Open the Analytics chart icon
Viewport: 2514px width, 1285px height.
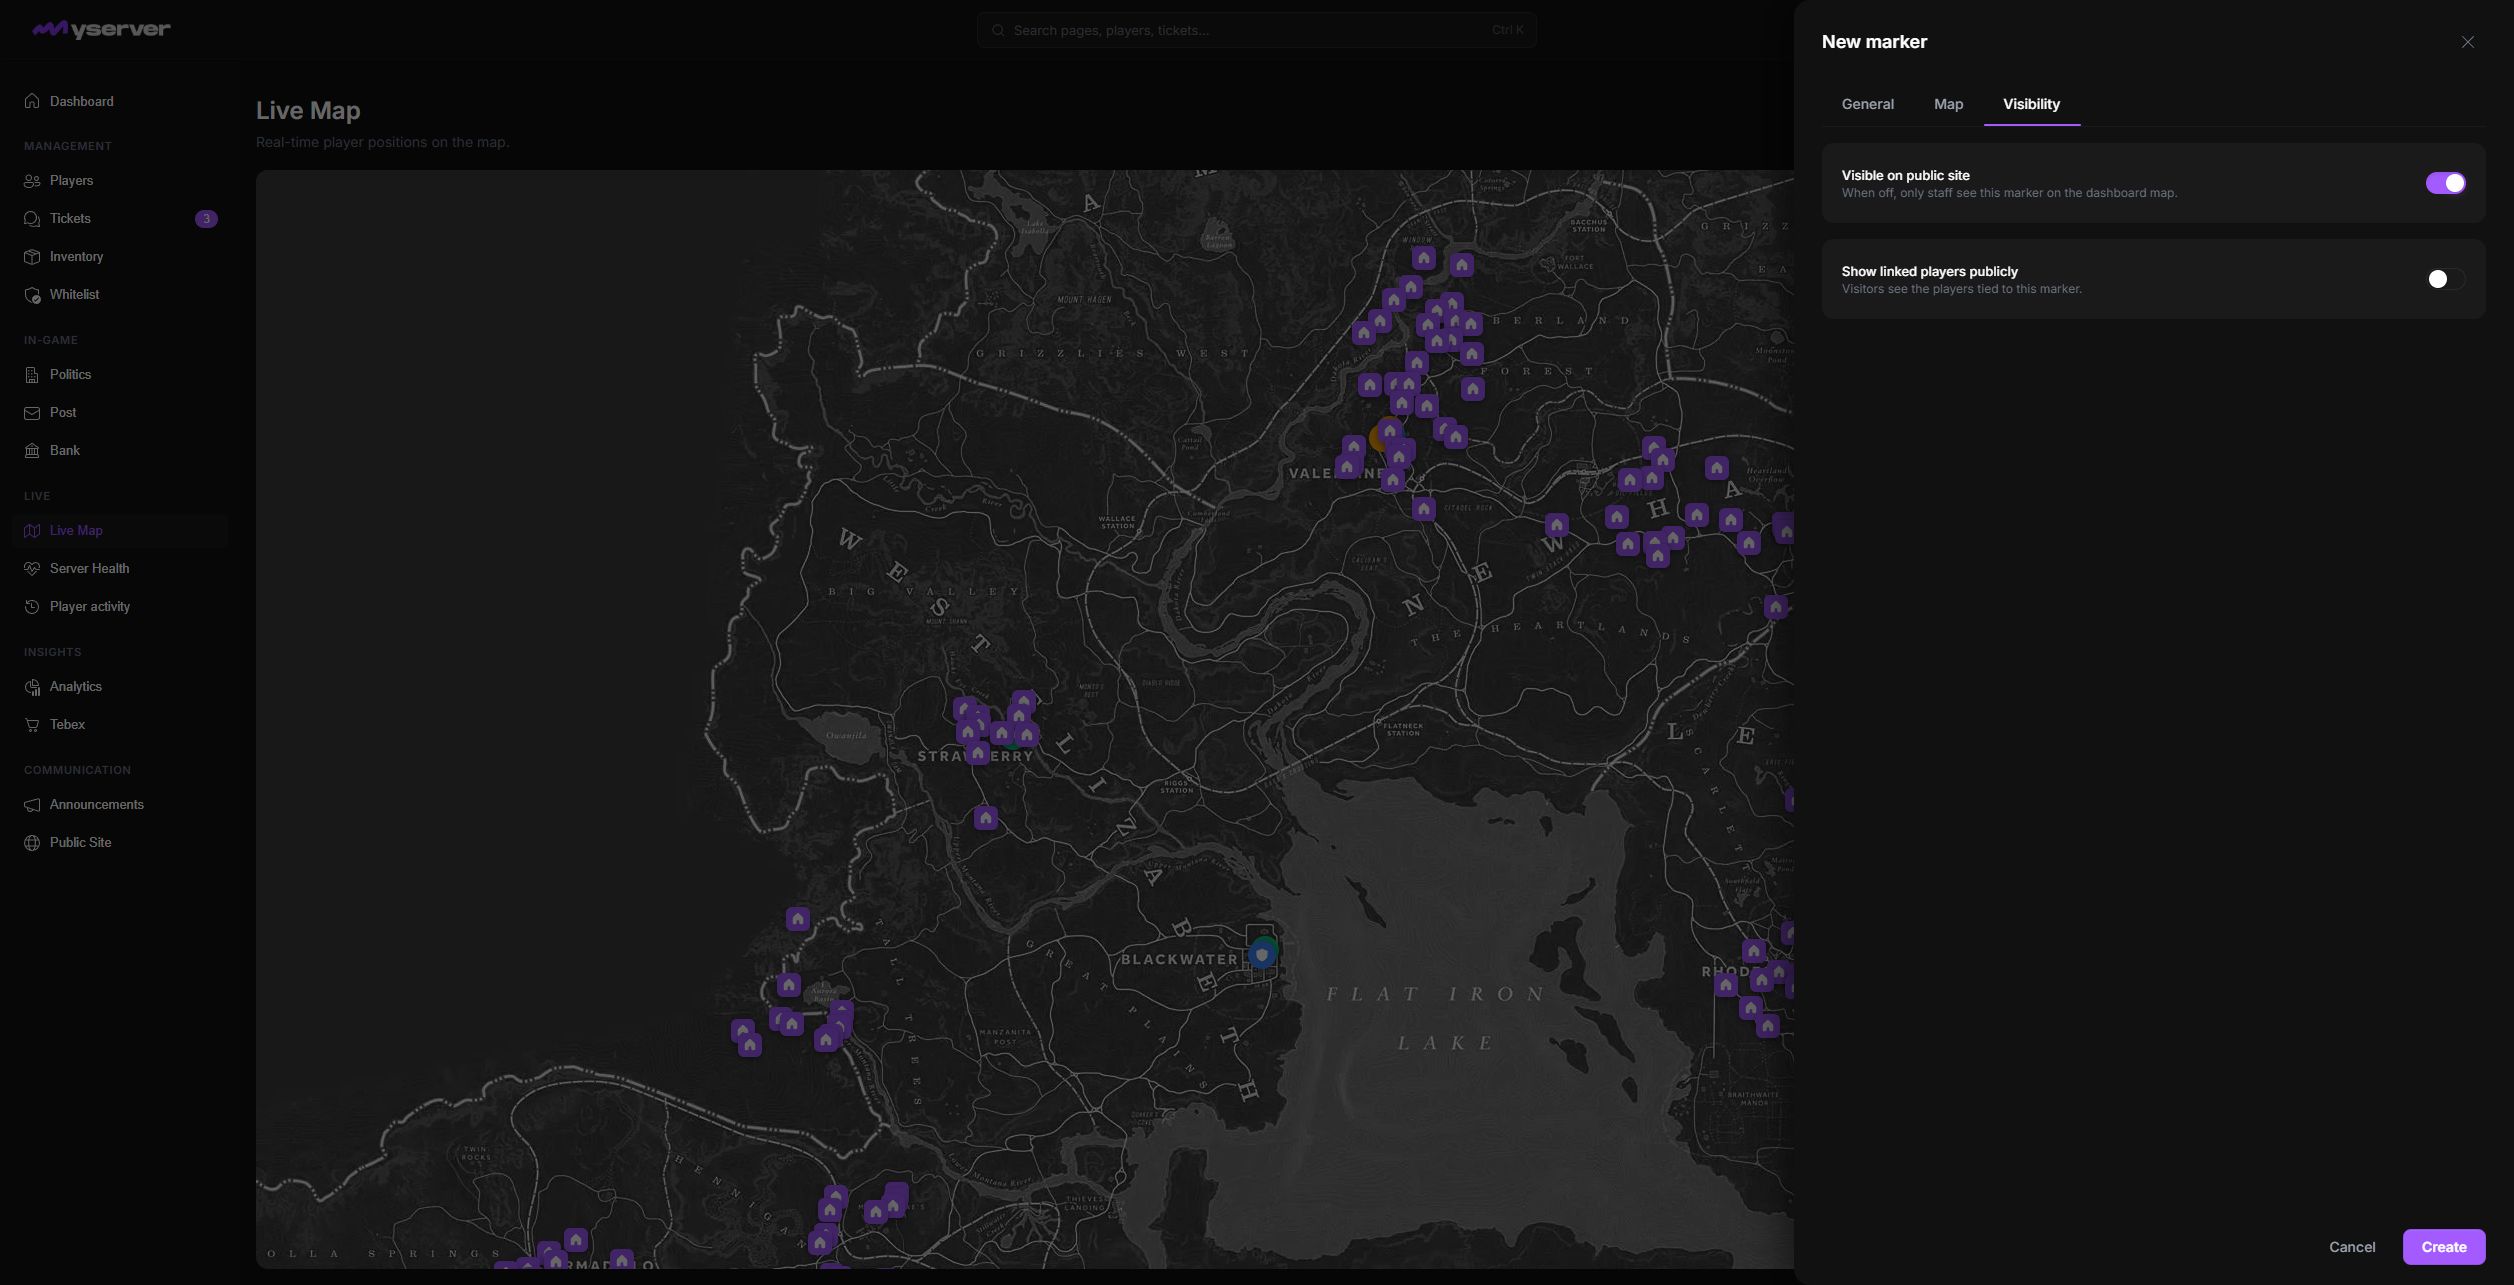[x=32, y=686]
